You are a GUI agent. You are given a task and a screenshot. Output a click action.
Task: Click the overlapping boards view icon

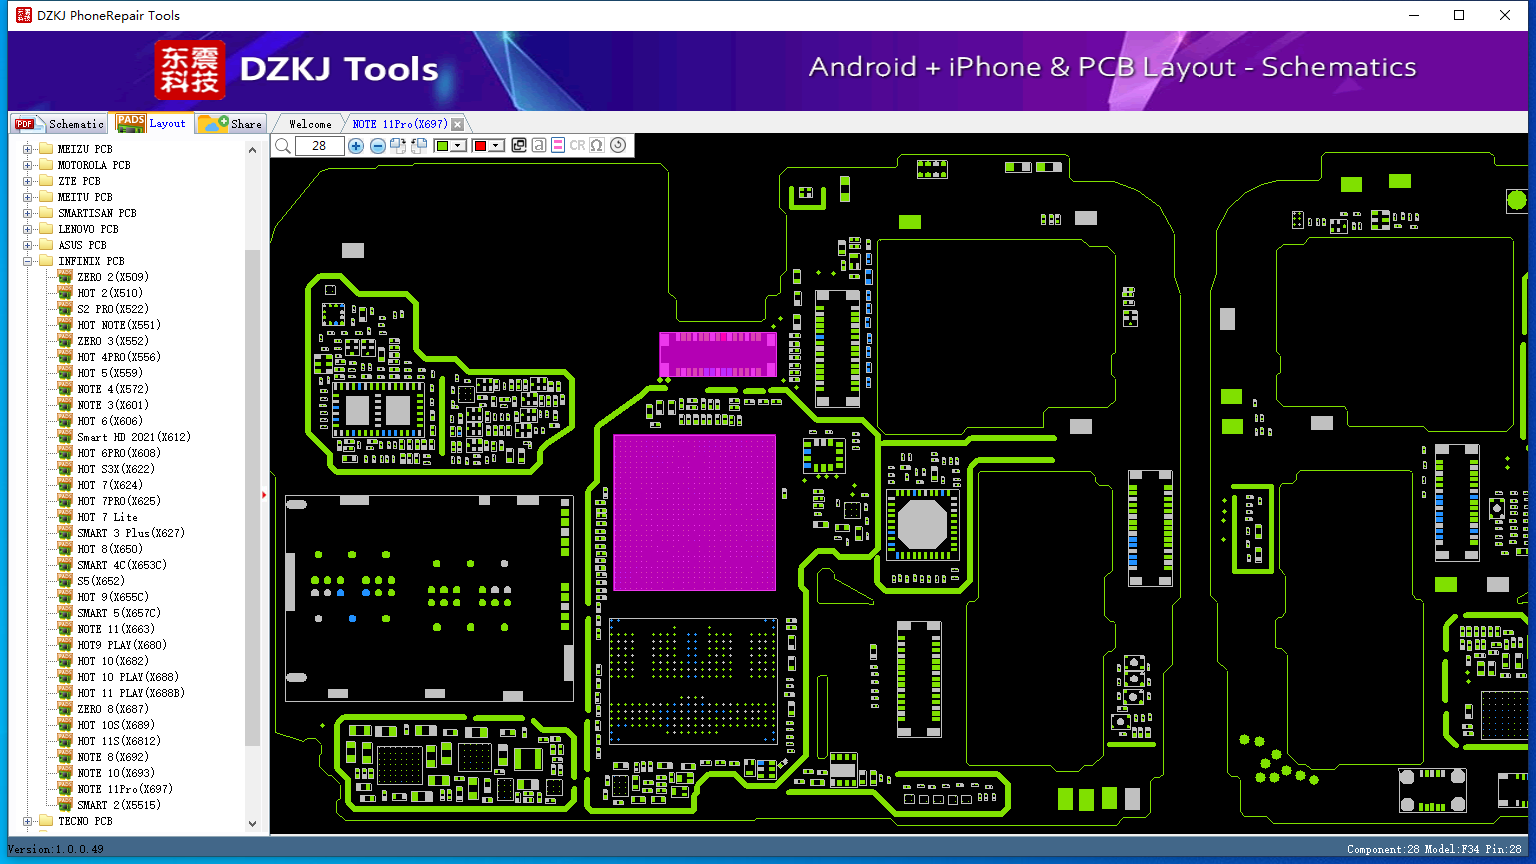coord(519,145)
